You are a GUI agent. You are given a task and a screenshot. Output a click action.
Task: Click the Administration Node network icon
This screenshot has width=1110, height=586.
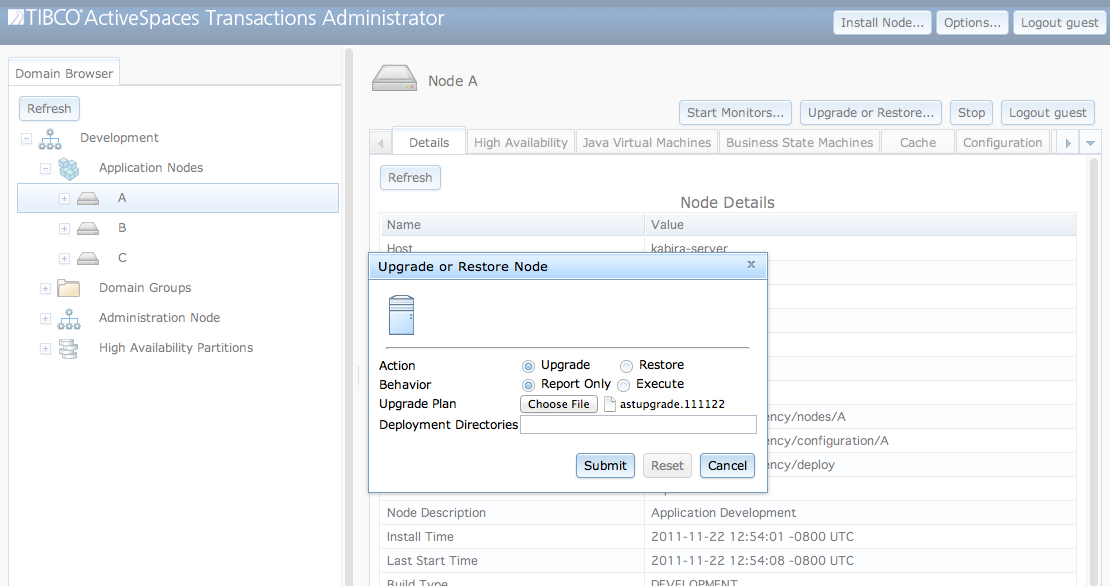(69, 318)
